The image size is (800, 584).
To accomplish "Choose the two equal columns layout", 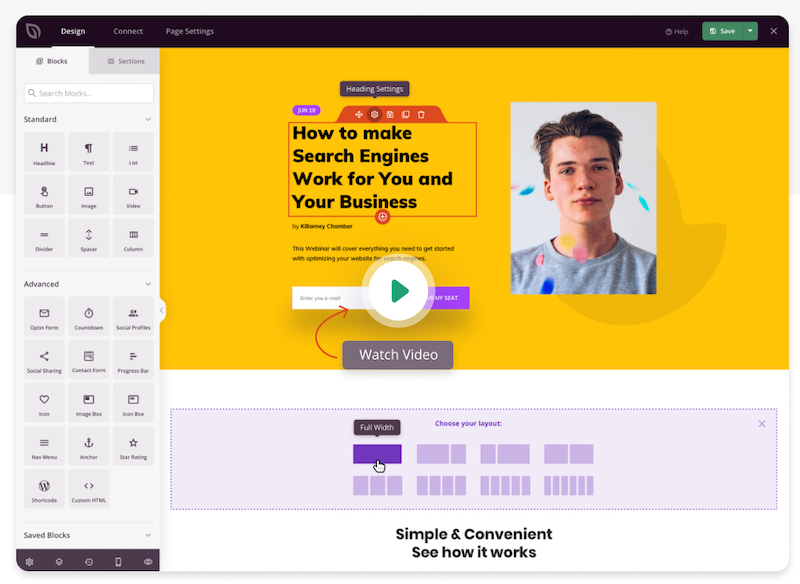I will 568,454.
